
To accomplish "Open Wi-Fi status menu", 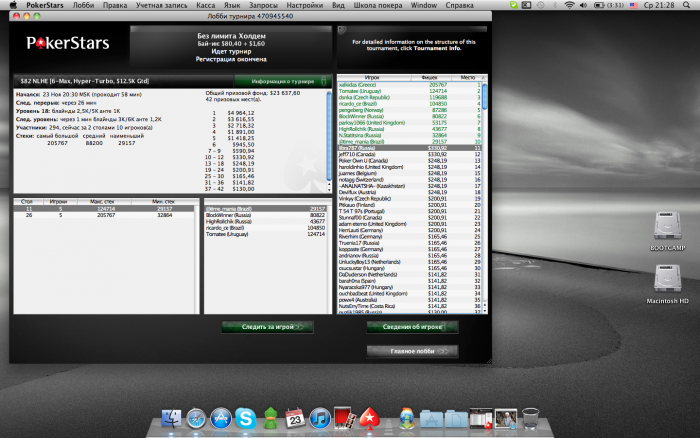I will click(569, 5).
